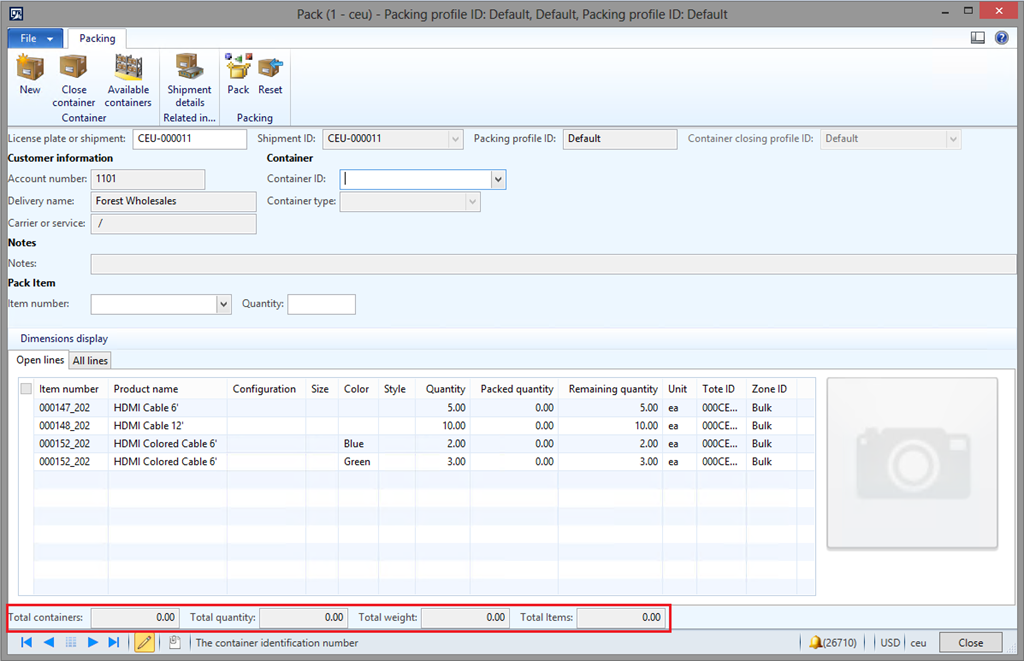Click the Close button
This screenshot has height=661, width=1024.
[x=969, y=642]
